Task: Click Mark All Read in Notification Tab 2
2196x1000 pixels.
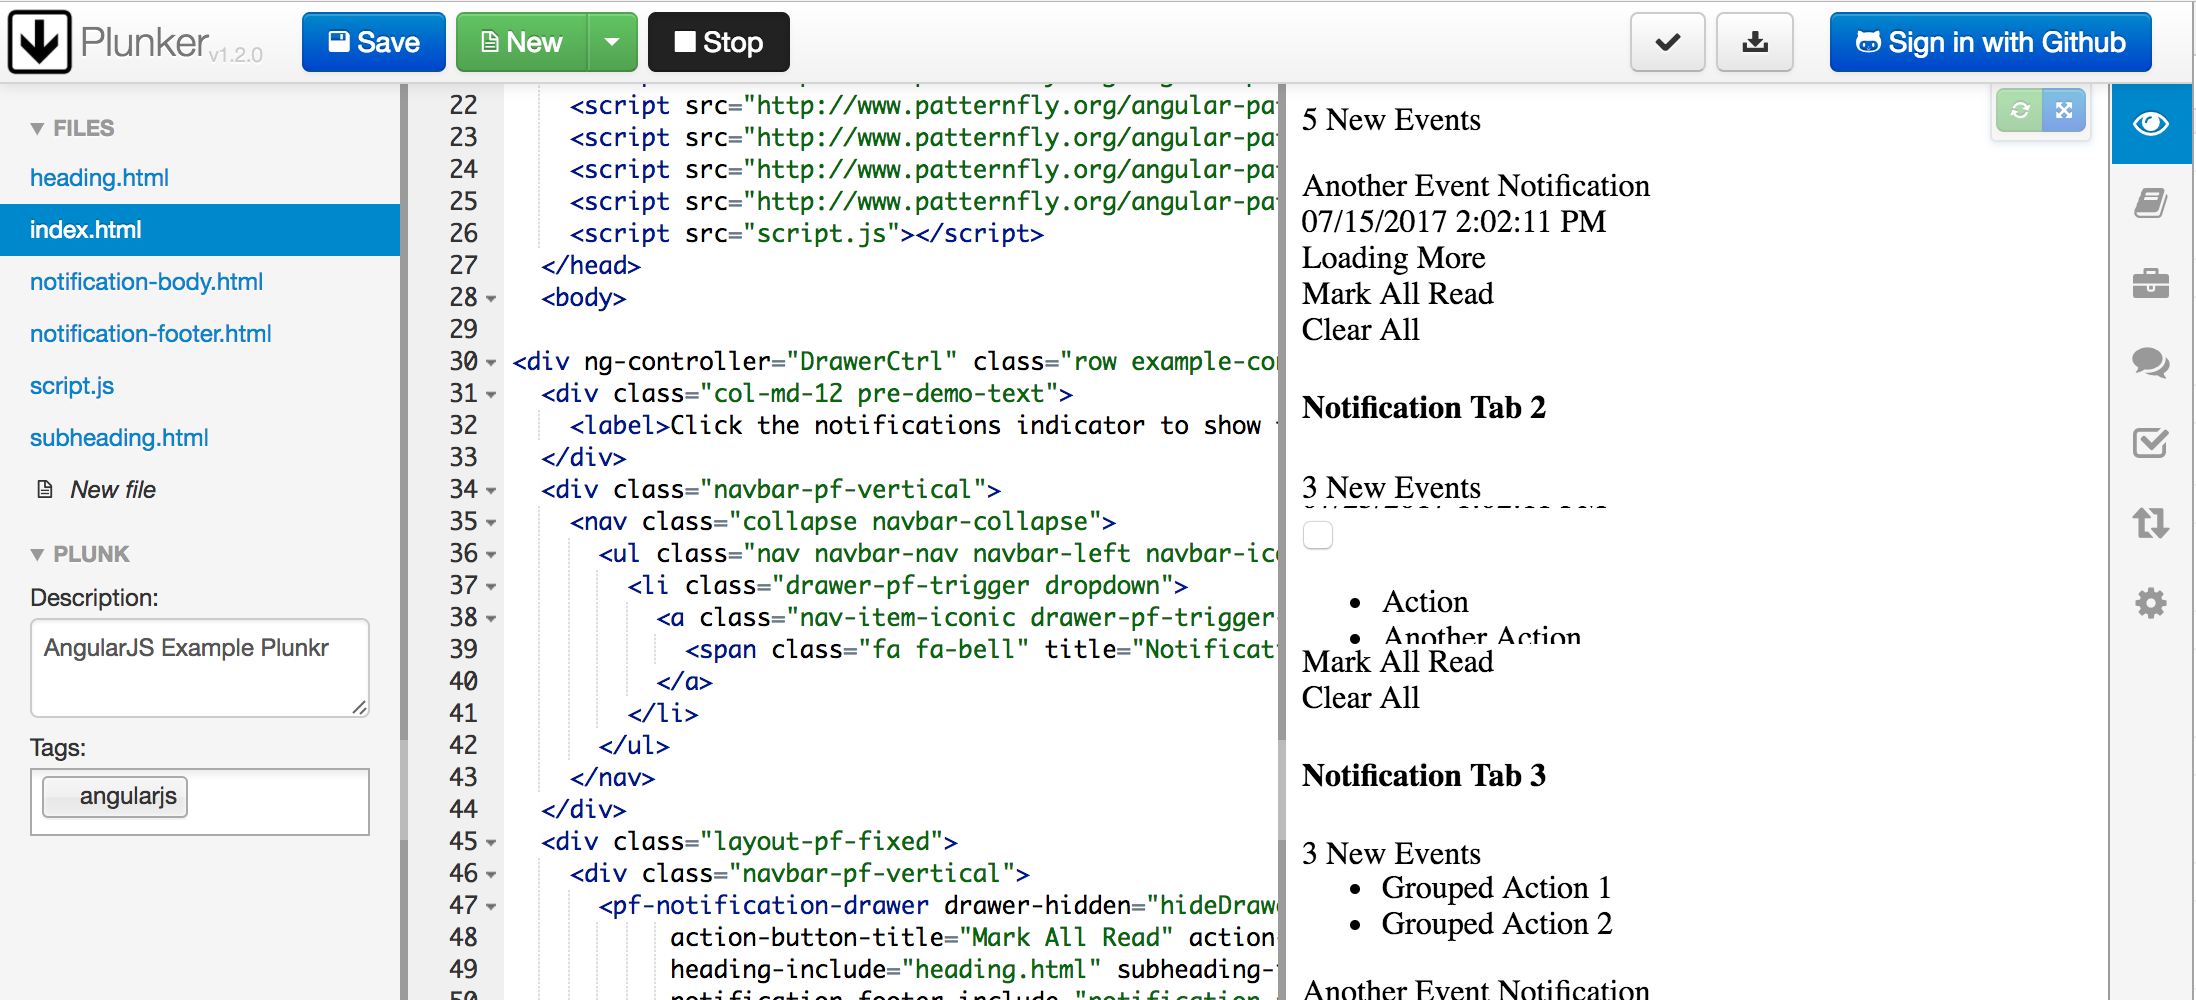Action: (1397, 662)
